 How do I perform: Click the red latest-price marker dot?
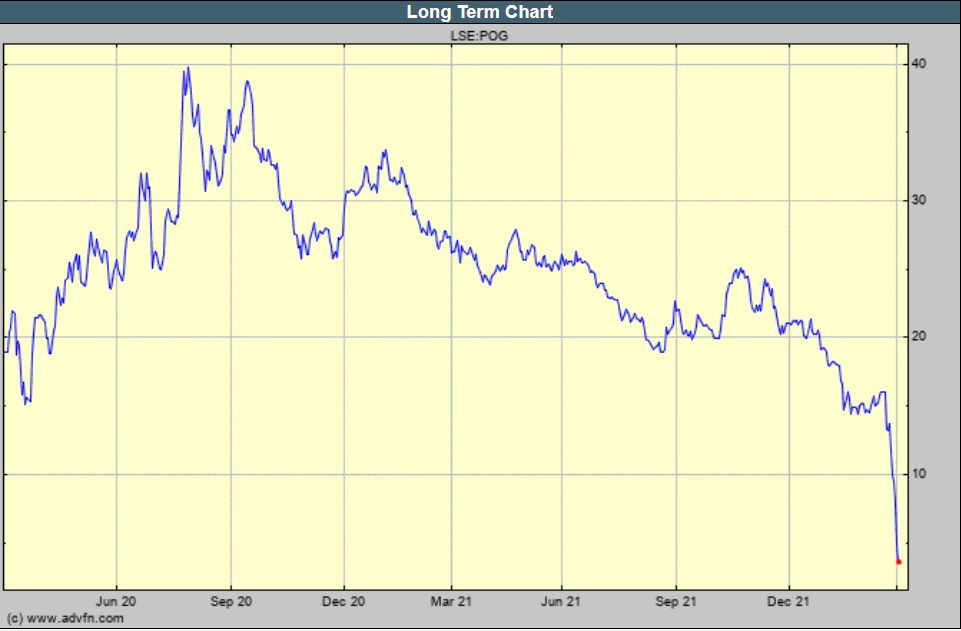point(899,562)
